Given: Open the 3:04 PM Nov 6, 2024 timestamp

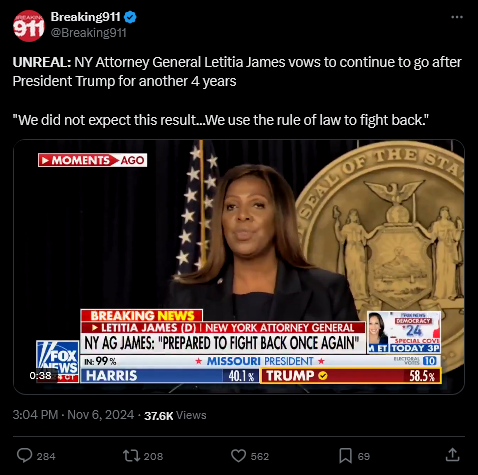Looking at the screenshot, I should 73,415.
